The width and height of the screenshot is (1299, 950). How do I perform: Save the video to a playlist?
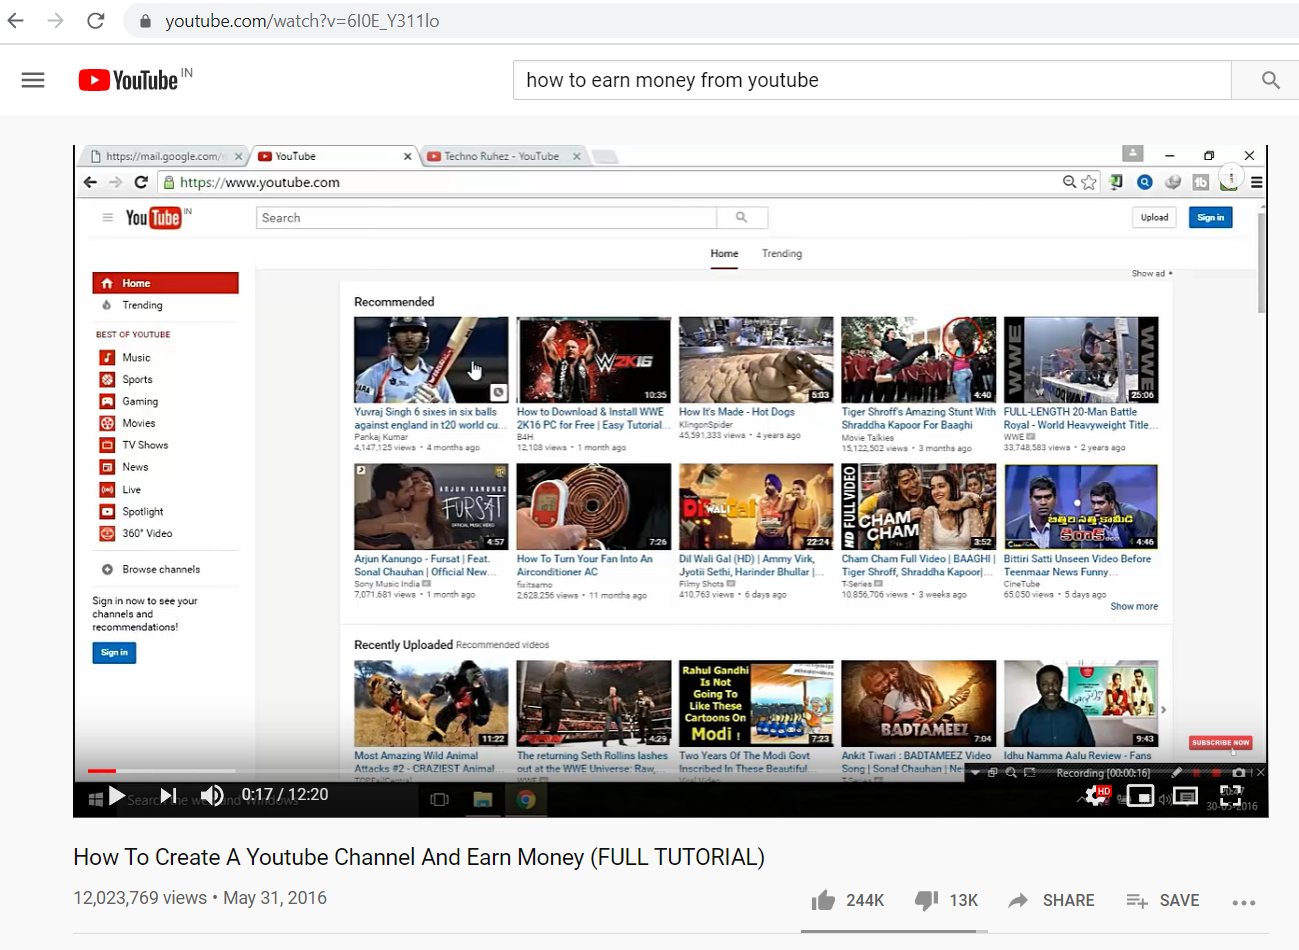1162,900
